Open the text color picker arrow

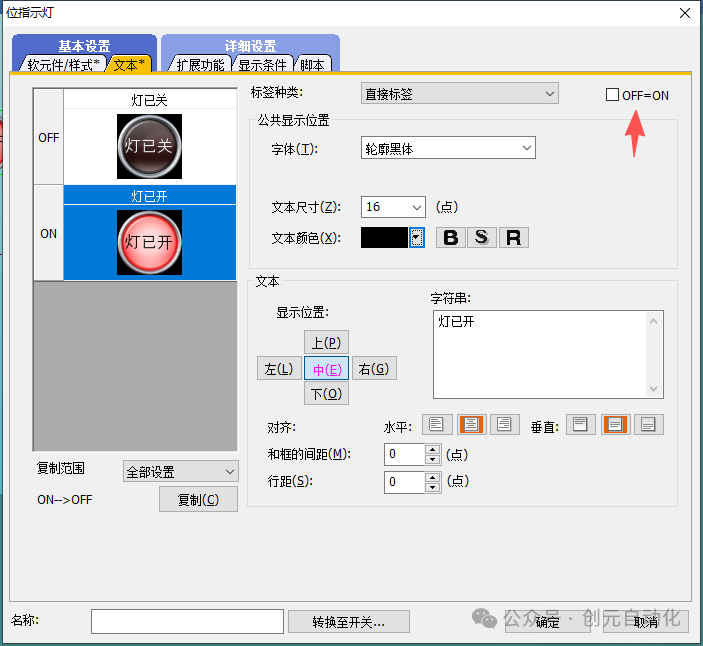tap(417, 237)
